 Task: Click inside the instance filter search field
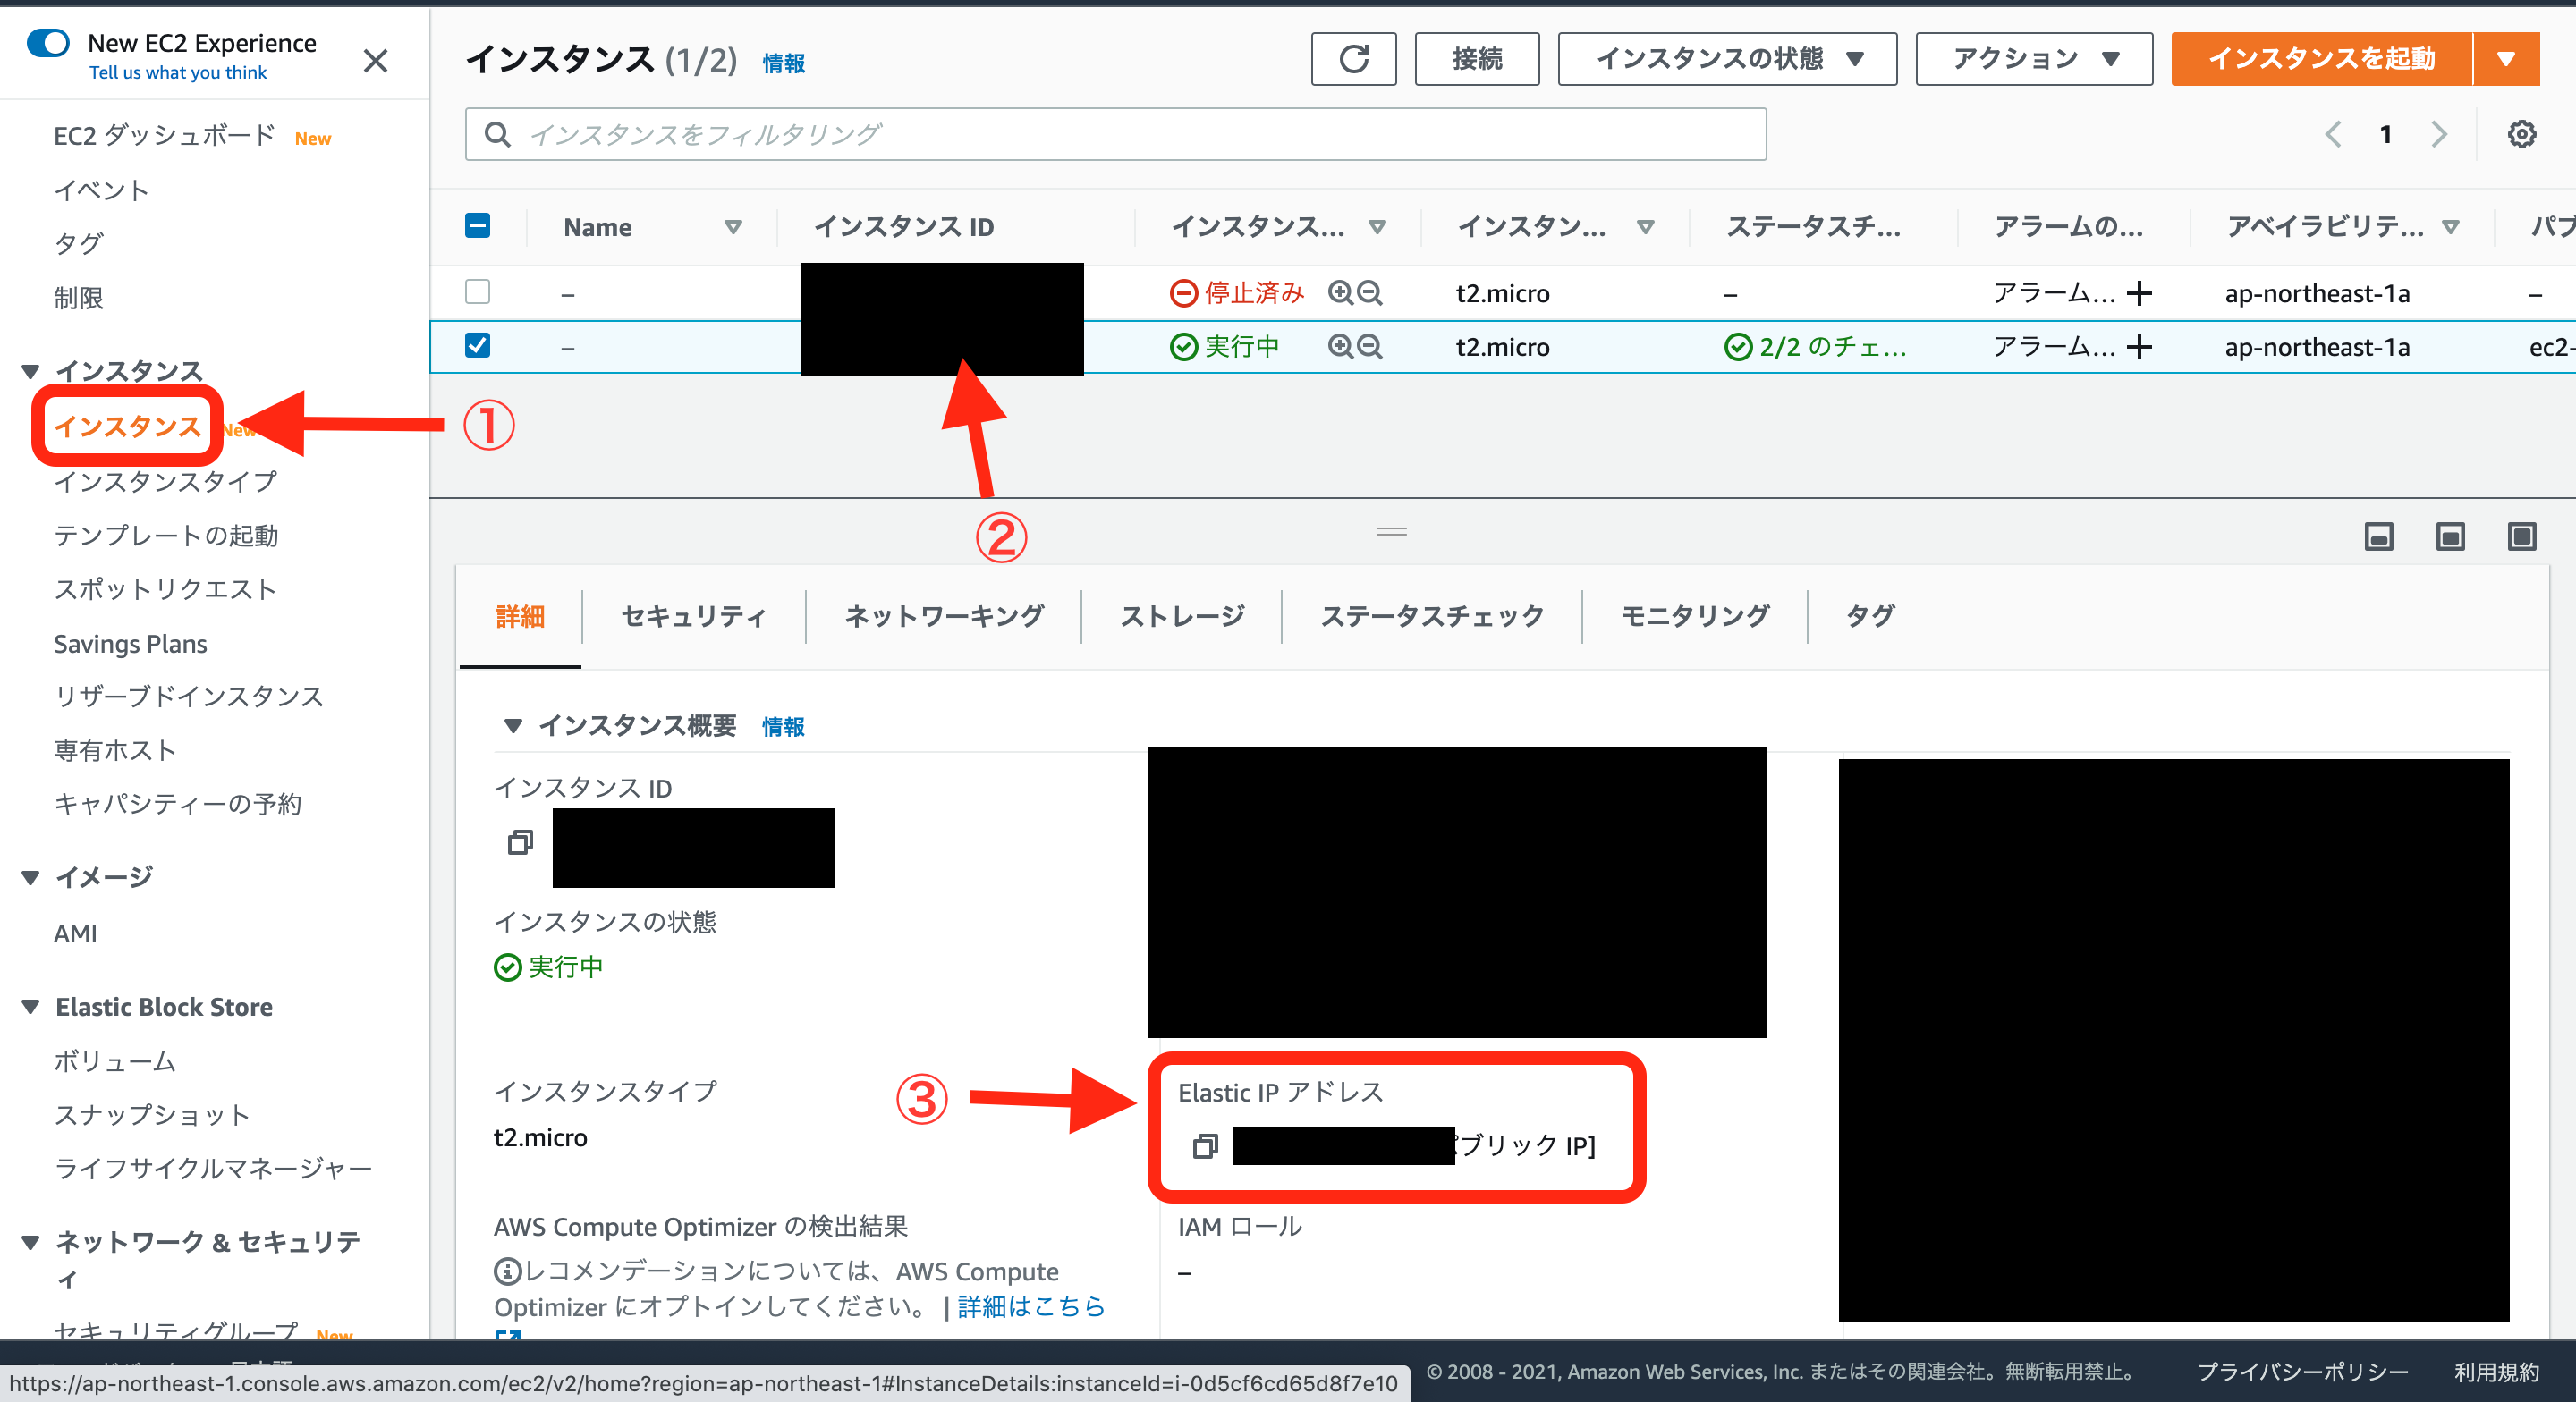(1100, 133)
